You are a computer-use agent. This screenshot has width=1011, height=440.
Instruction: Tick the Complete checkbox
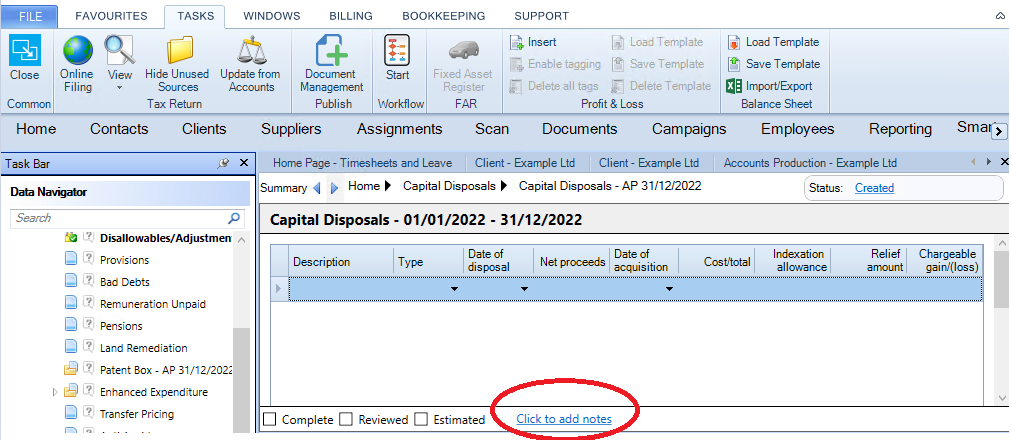tap(270, 420)
